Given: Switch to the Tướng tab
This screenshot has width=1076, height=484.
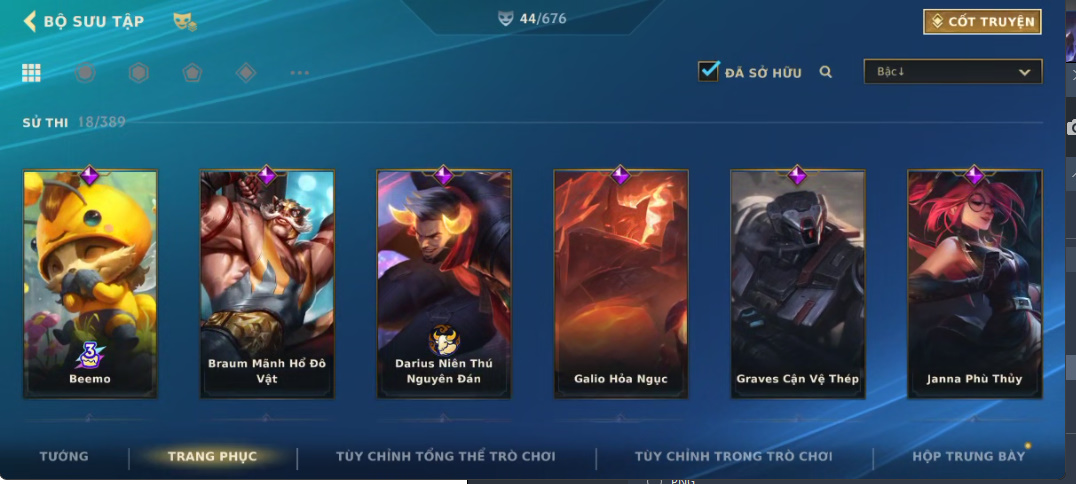Looking at the screenshot, I should 64,457.
